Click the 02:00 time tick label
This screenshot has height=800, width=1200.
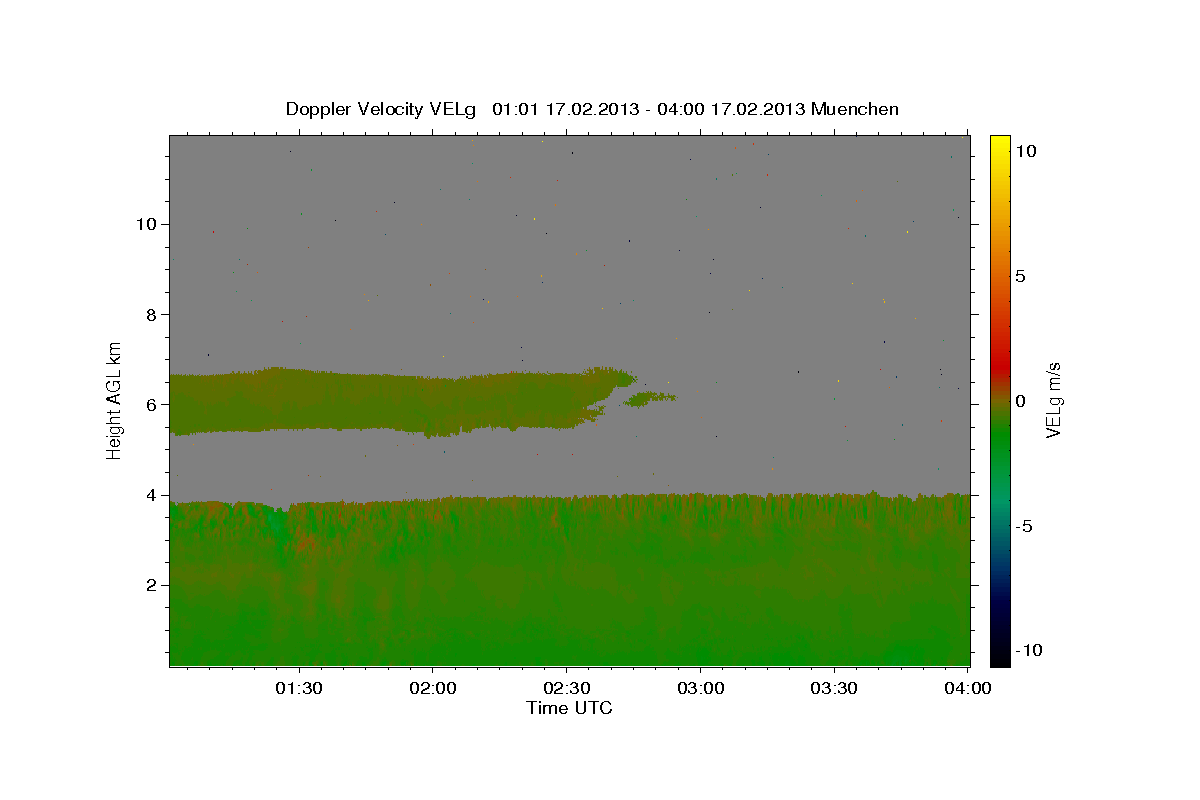coord(433,688)
